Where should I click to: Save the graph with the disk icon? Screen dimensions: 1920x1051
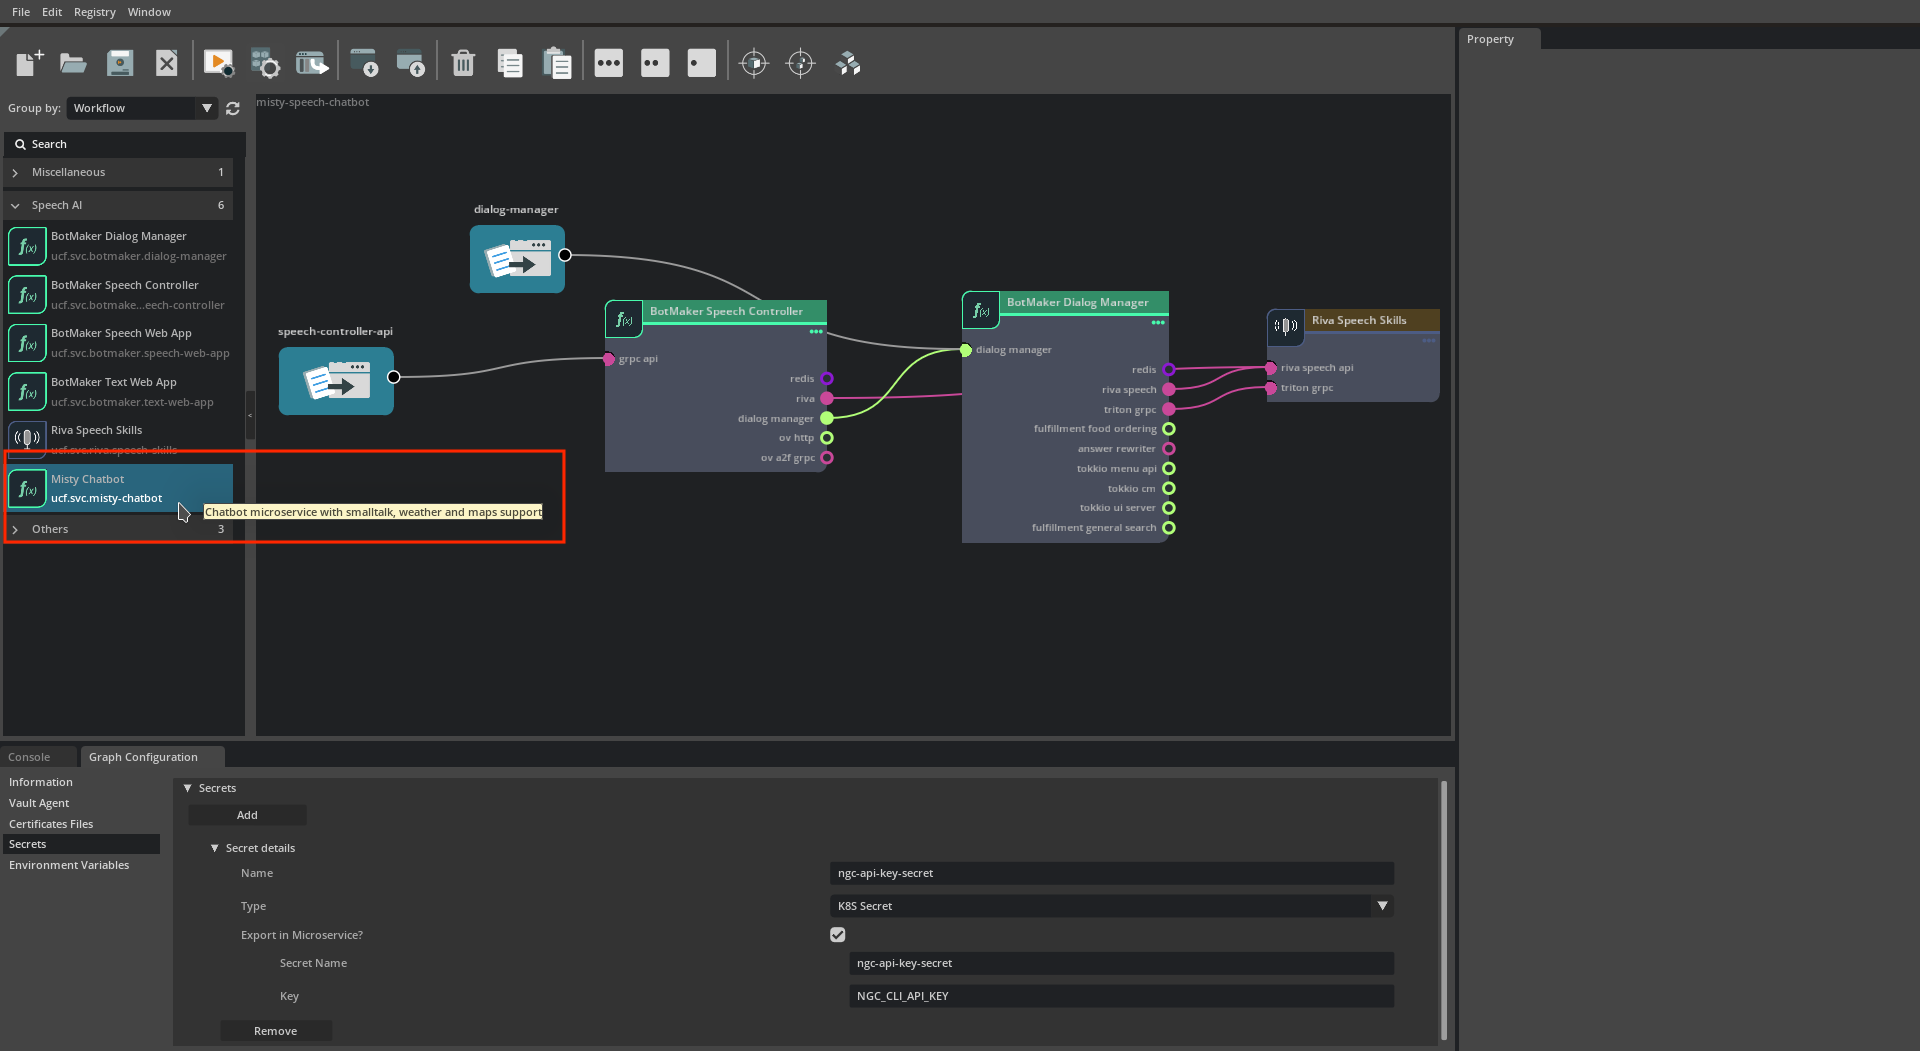[120, 63]
